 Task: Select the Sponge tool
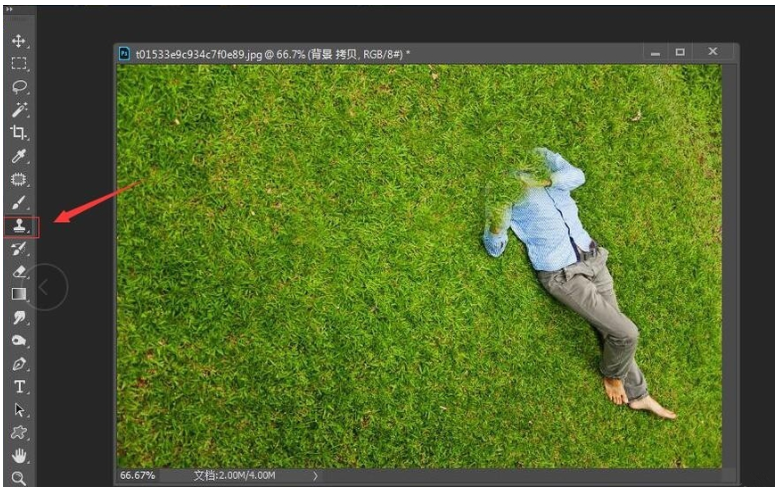coord(19,341)
